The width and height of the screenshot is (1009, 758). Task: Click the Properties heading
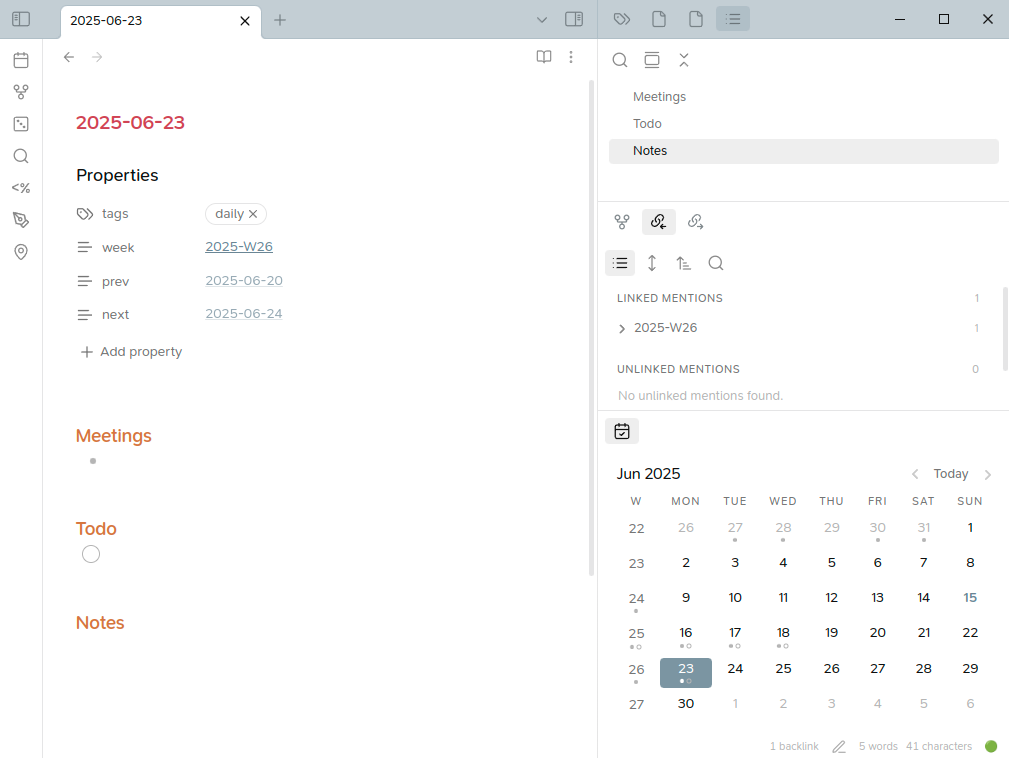(117, 176)
